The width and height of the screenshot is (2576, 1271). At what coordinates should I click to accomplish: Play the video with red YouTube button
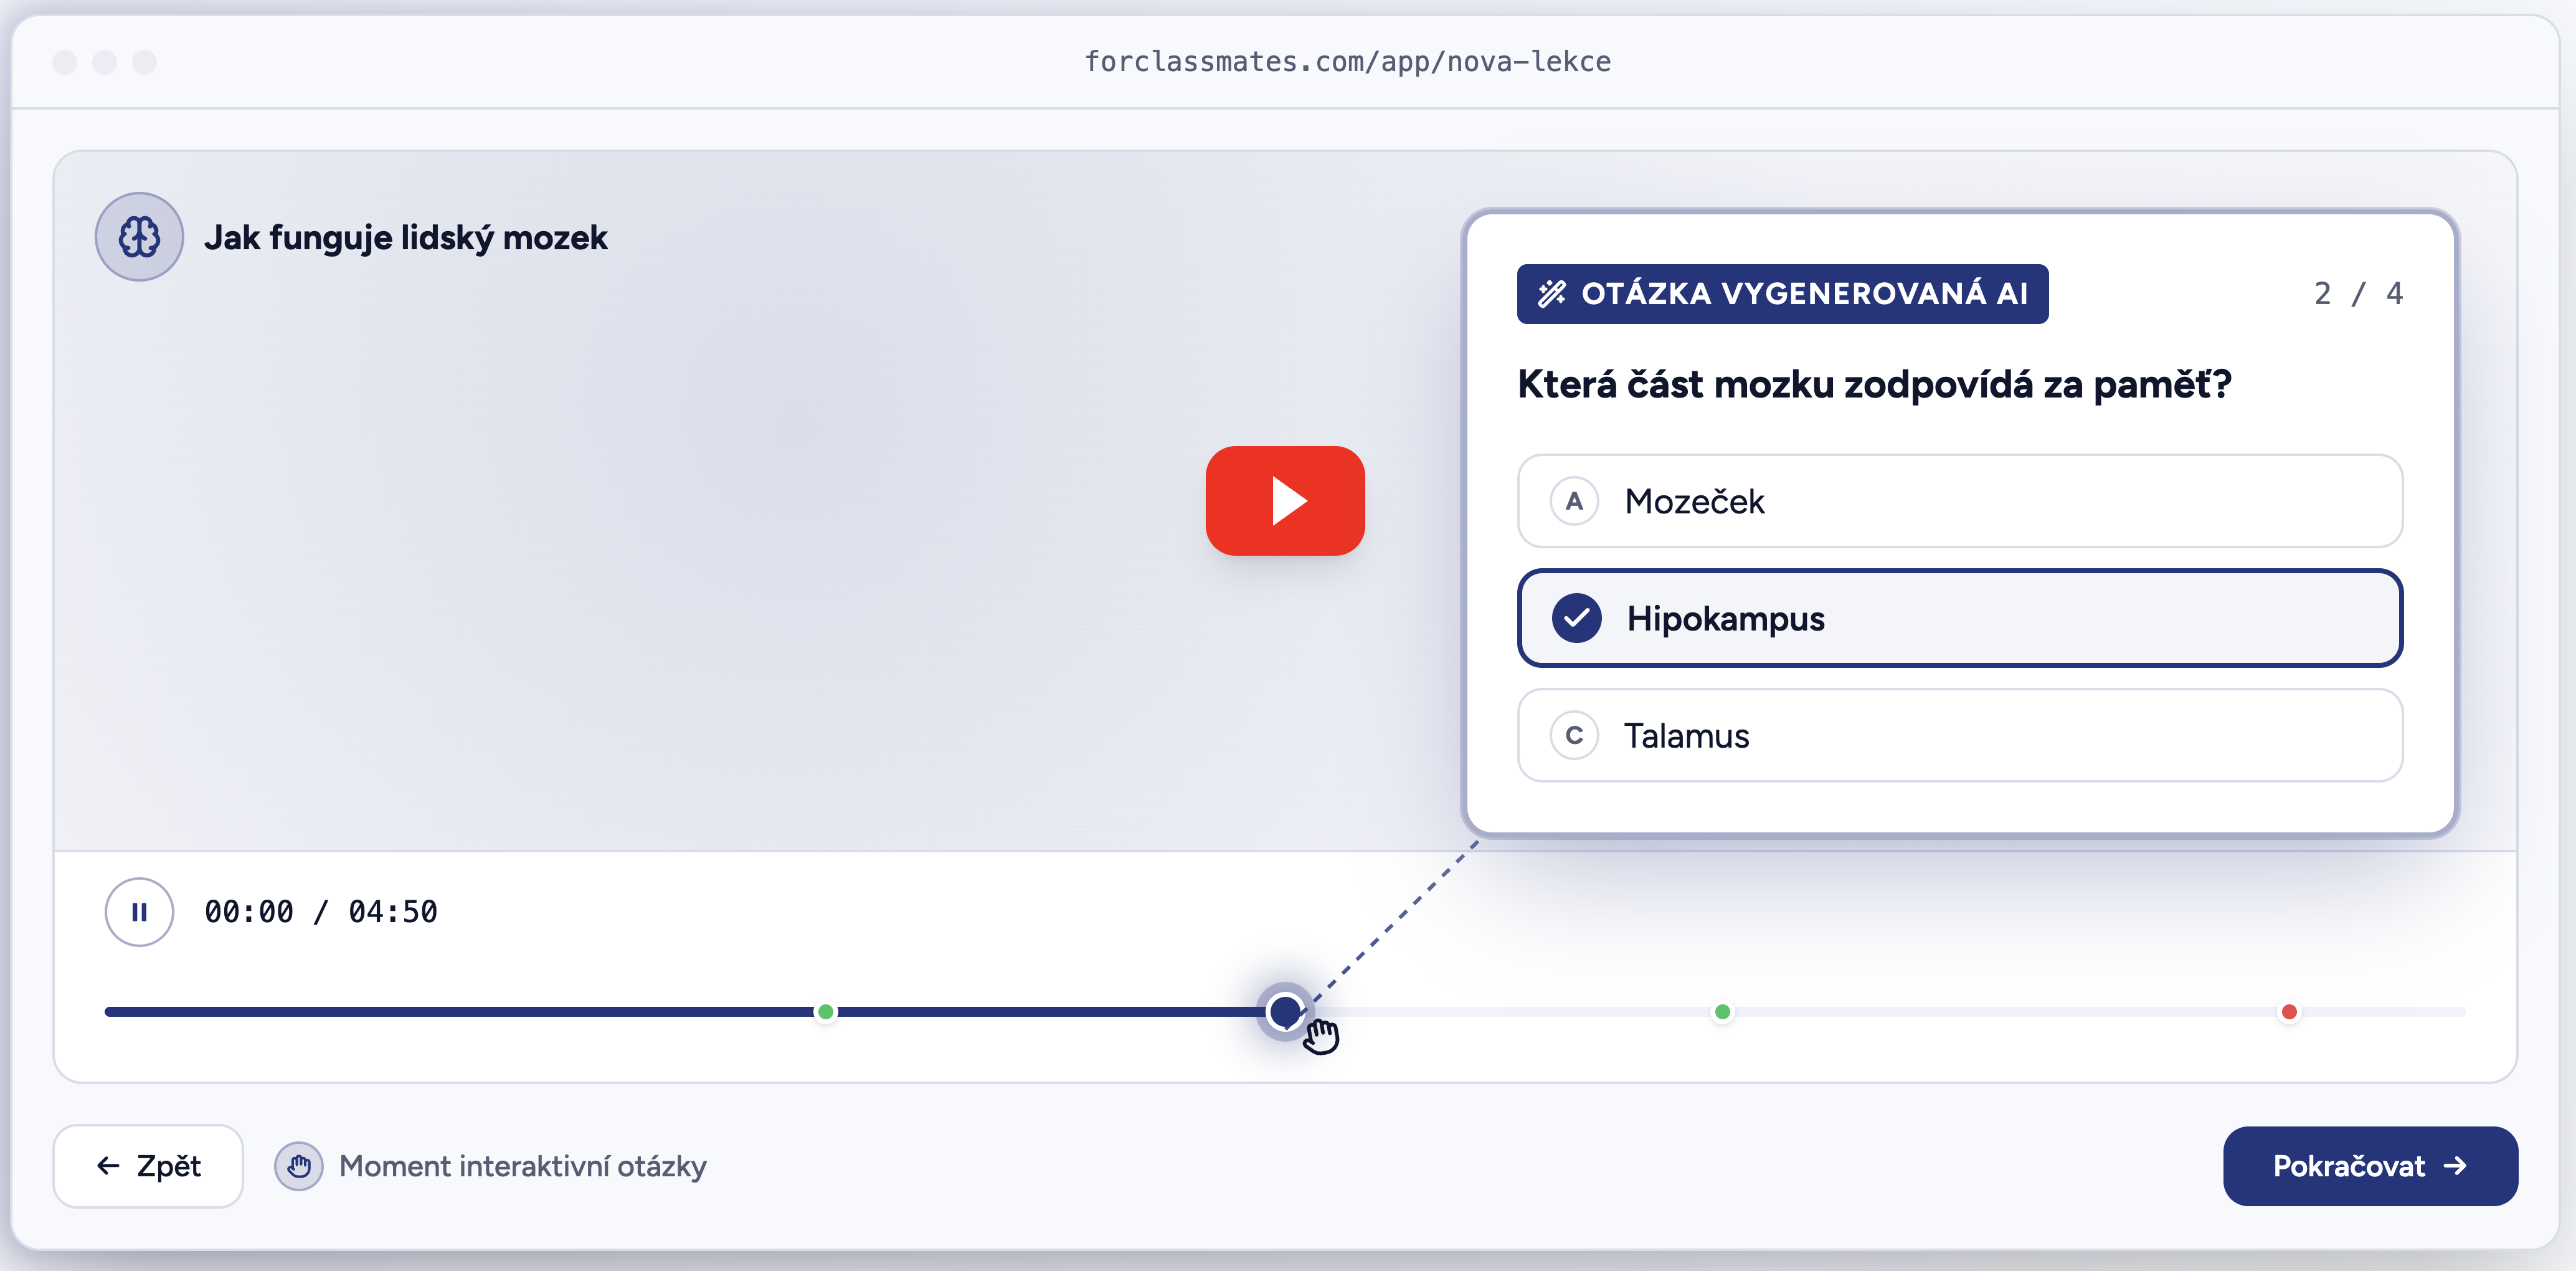click(x=1285, y=501)
